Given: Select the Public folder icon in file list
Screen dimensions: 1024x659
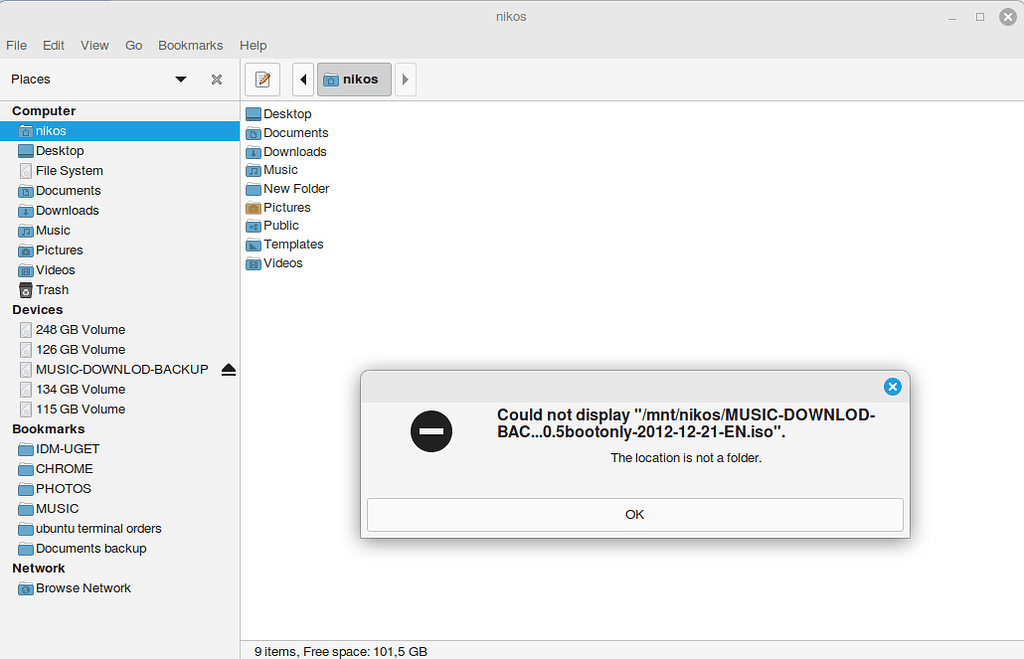Looking at the screenshot, I should [x=253, y=226].
